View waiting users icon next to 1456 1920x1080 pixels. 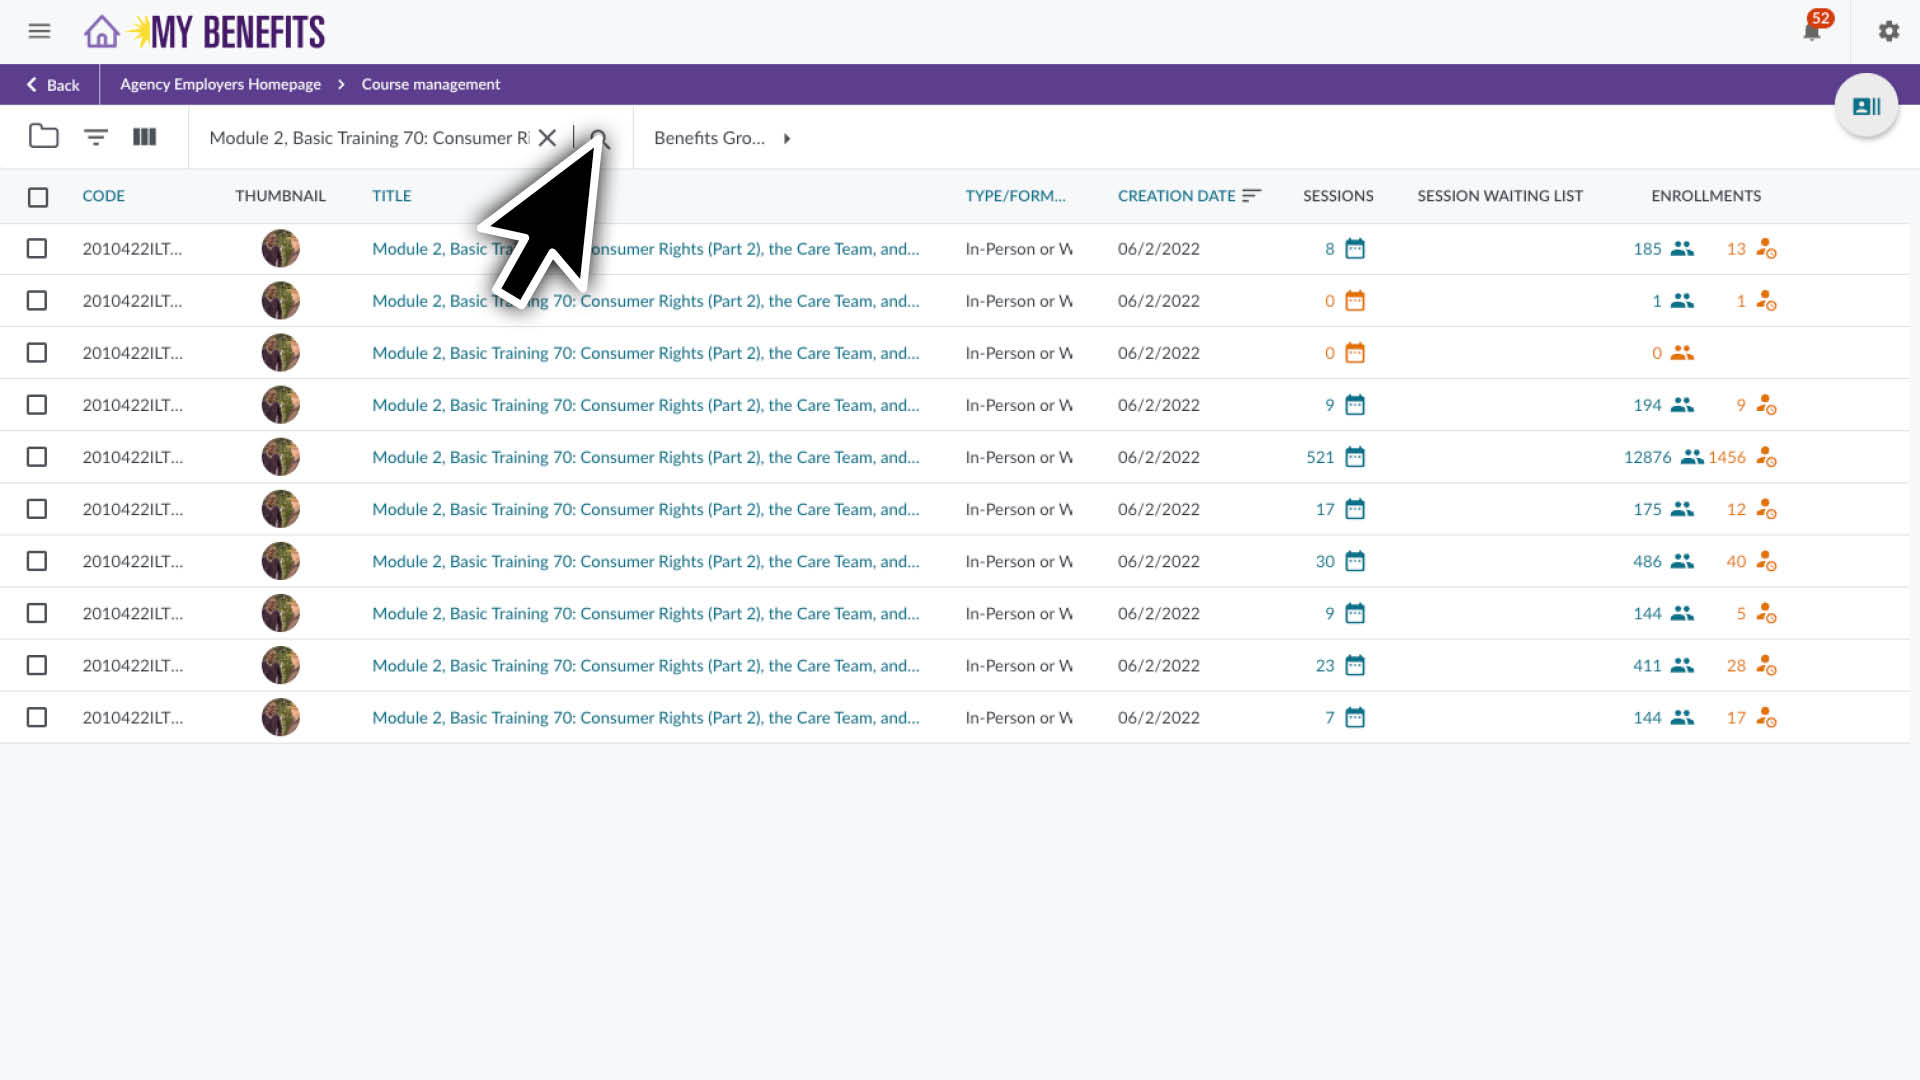pos(1766,457)
